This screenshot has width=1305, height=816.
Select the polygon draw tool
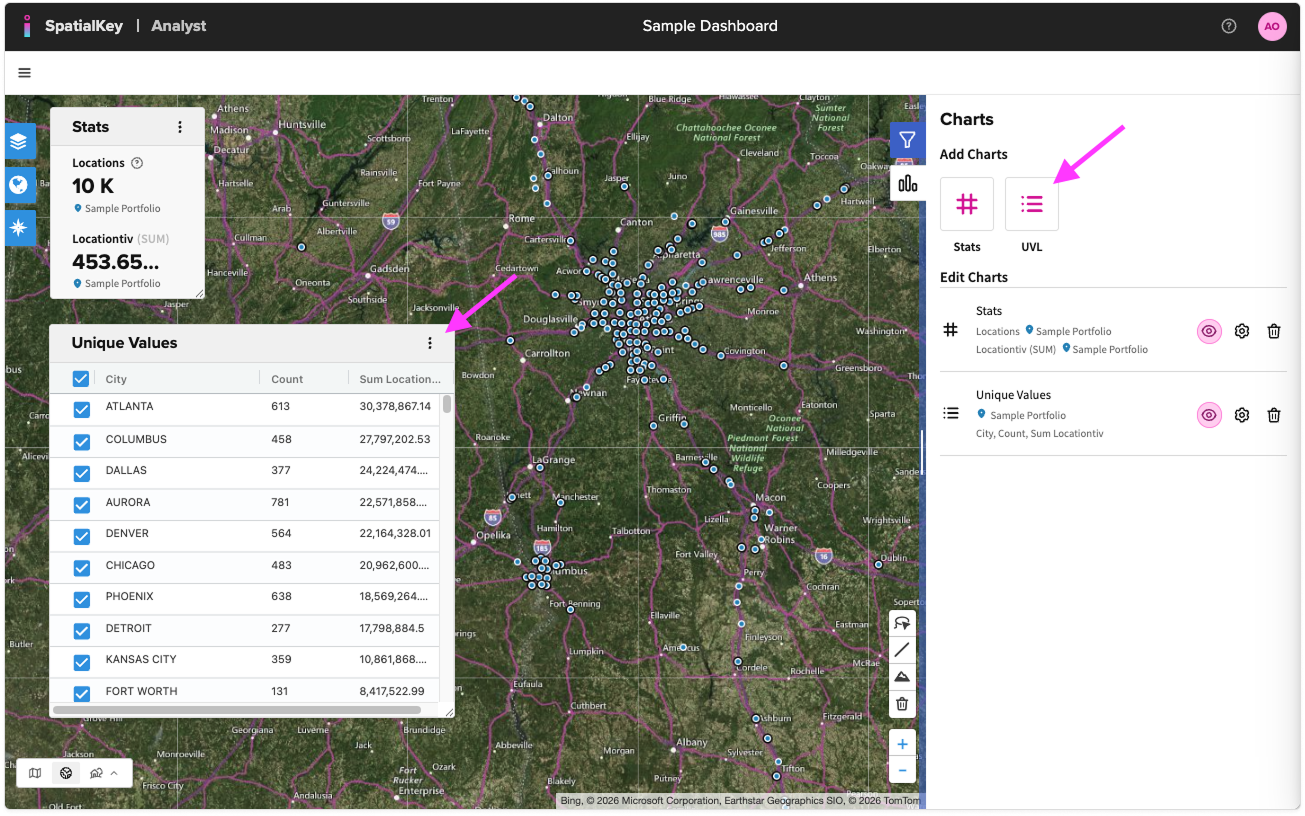pyautogui.click(x=901, y=676)
